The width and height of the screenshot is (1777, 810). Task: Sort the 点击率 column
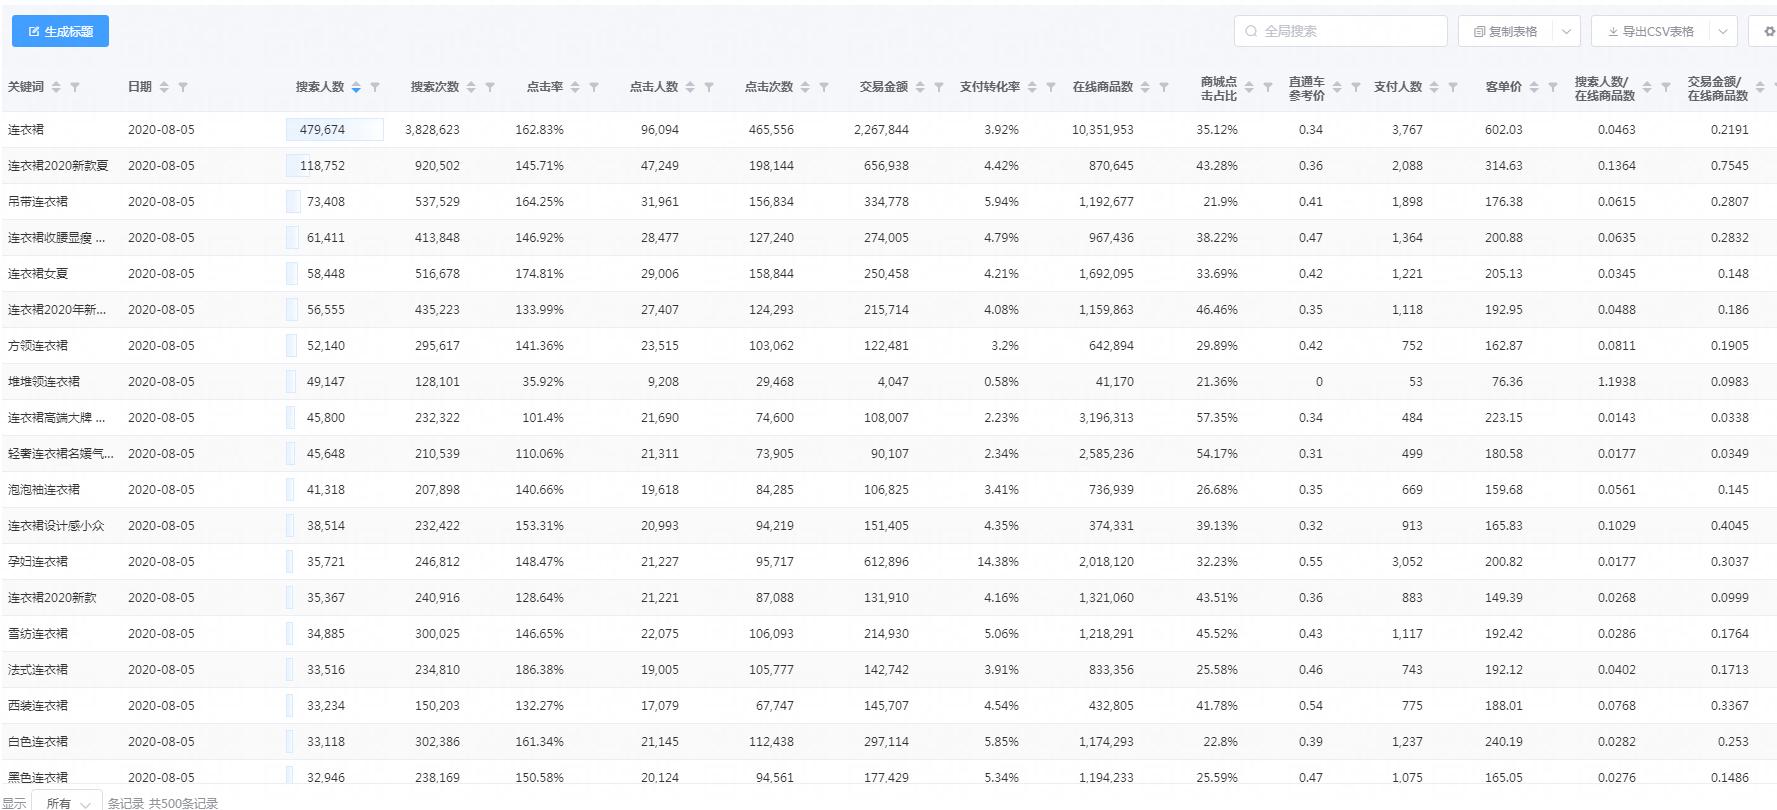(575, 87)
